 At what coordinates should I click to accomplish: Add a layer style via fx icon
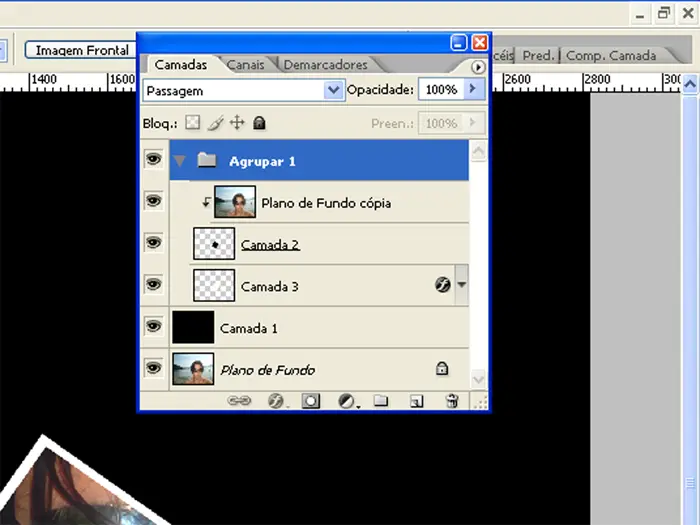pos(276,401)
